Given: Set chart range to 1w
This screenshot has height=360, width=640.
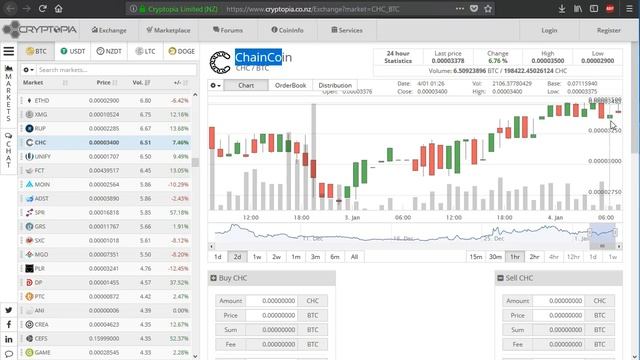Looking at the screenshot, I should coord(257,257).
